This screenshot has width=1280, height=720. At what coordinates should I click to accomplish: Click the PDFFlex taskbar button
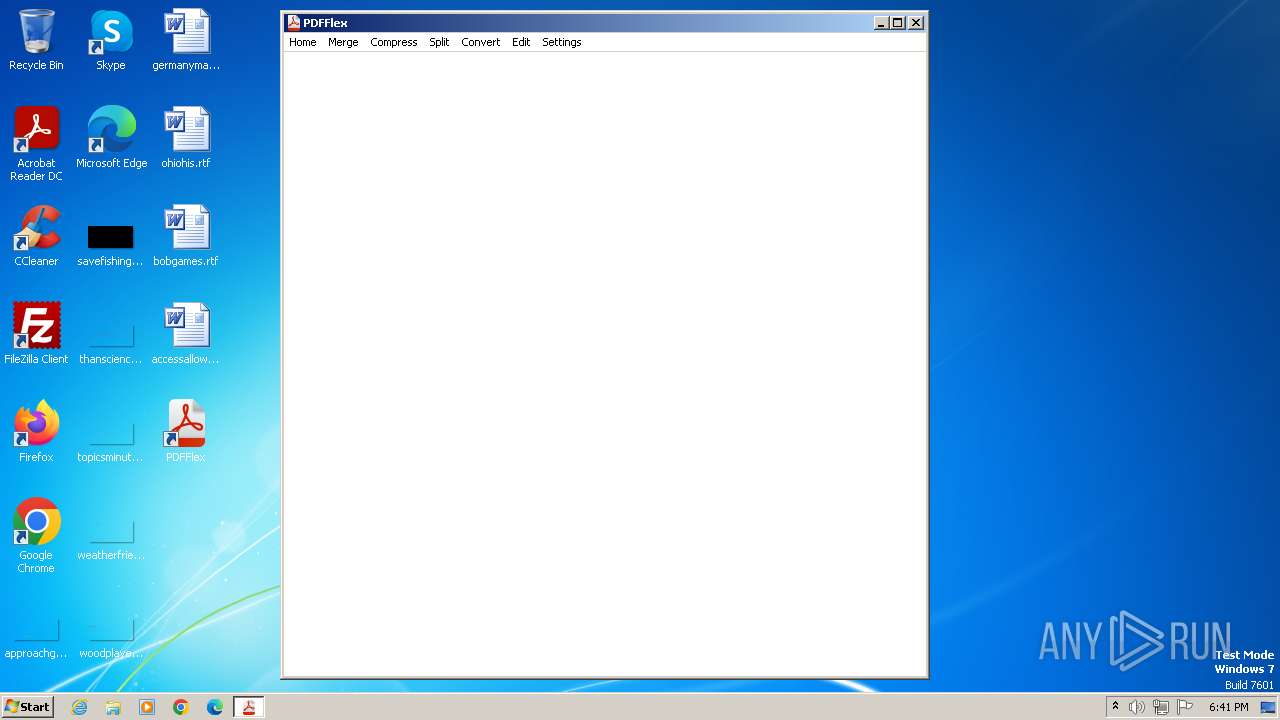pos(249,707)
